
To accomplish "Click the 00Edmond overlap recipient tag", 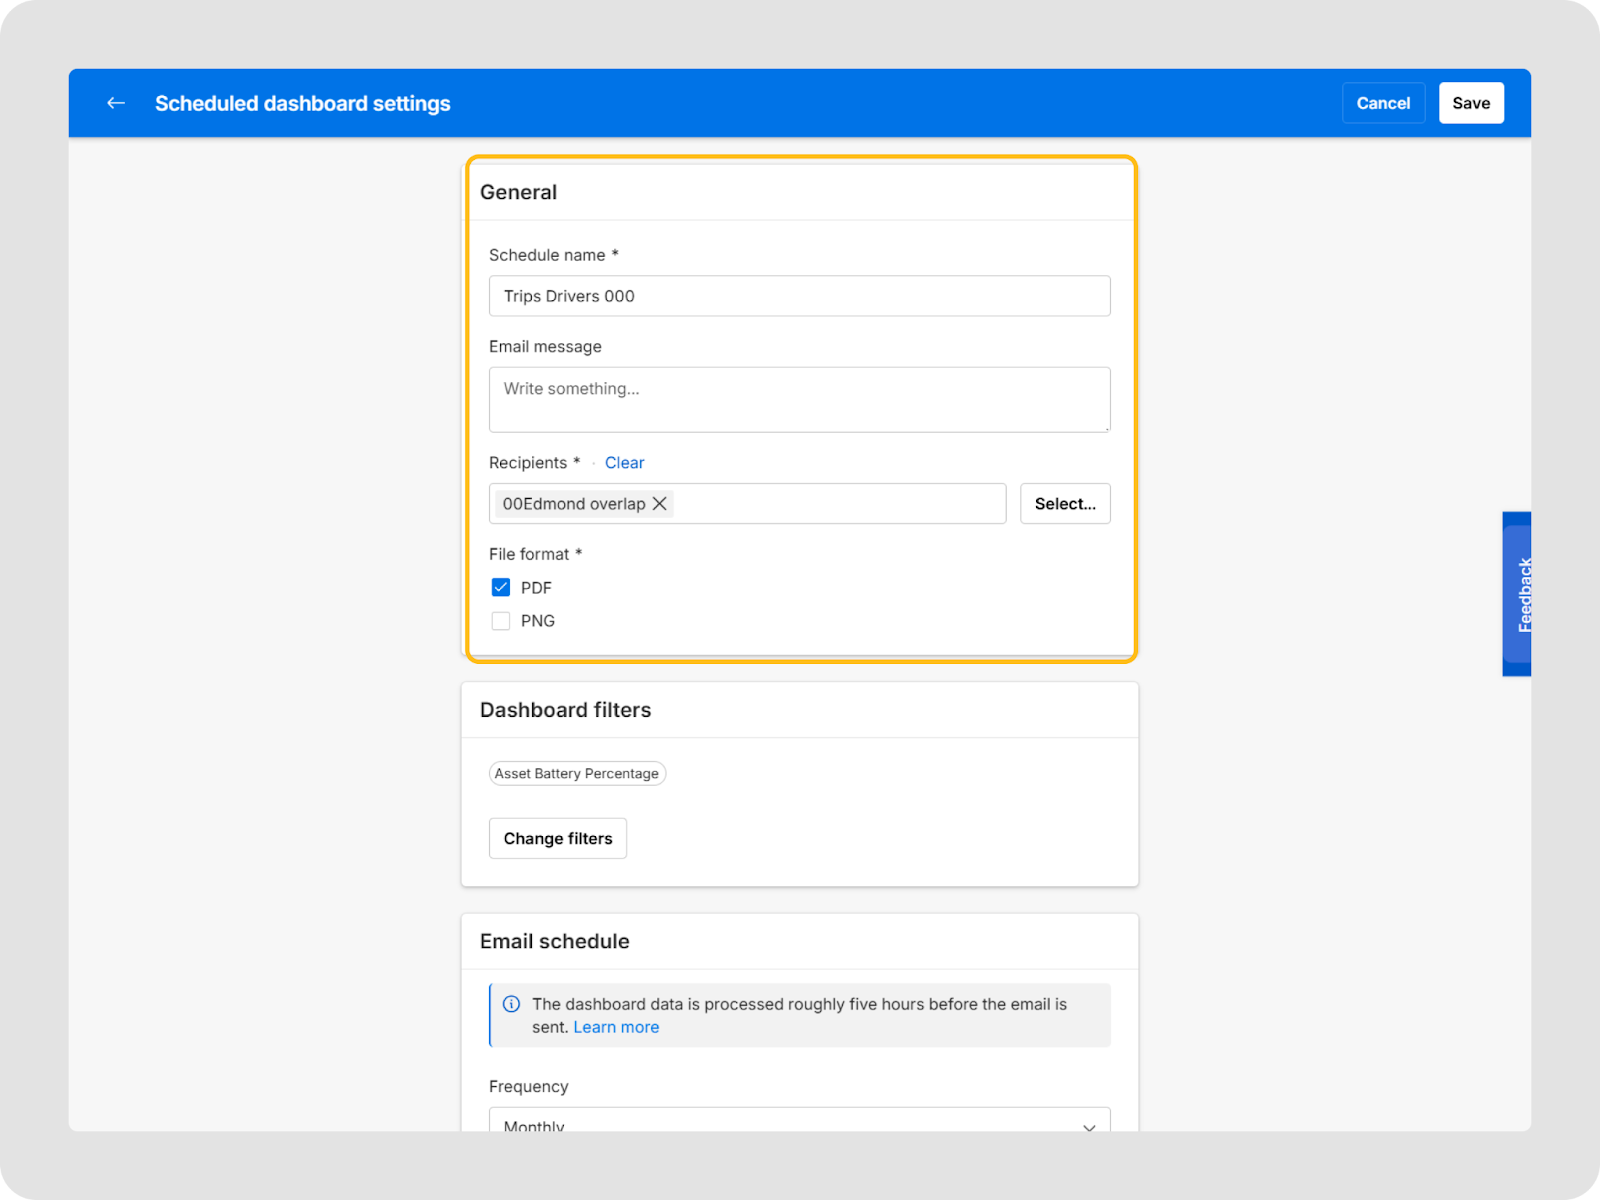I will coord(573,504).
